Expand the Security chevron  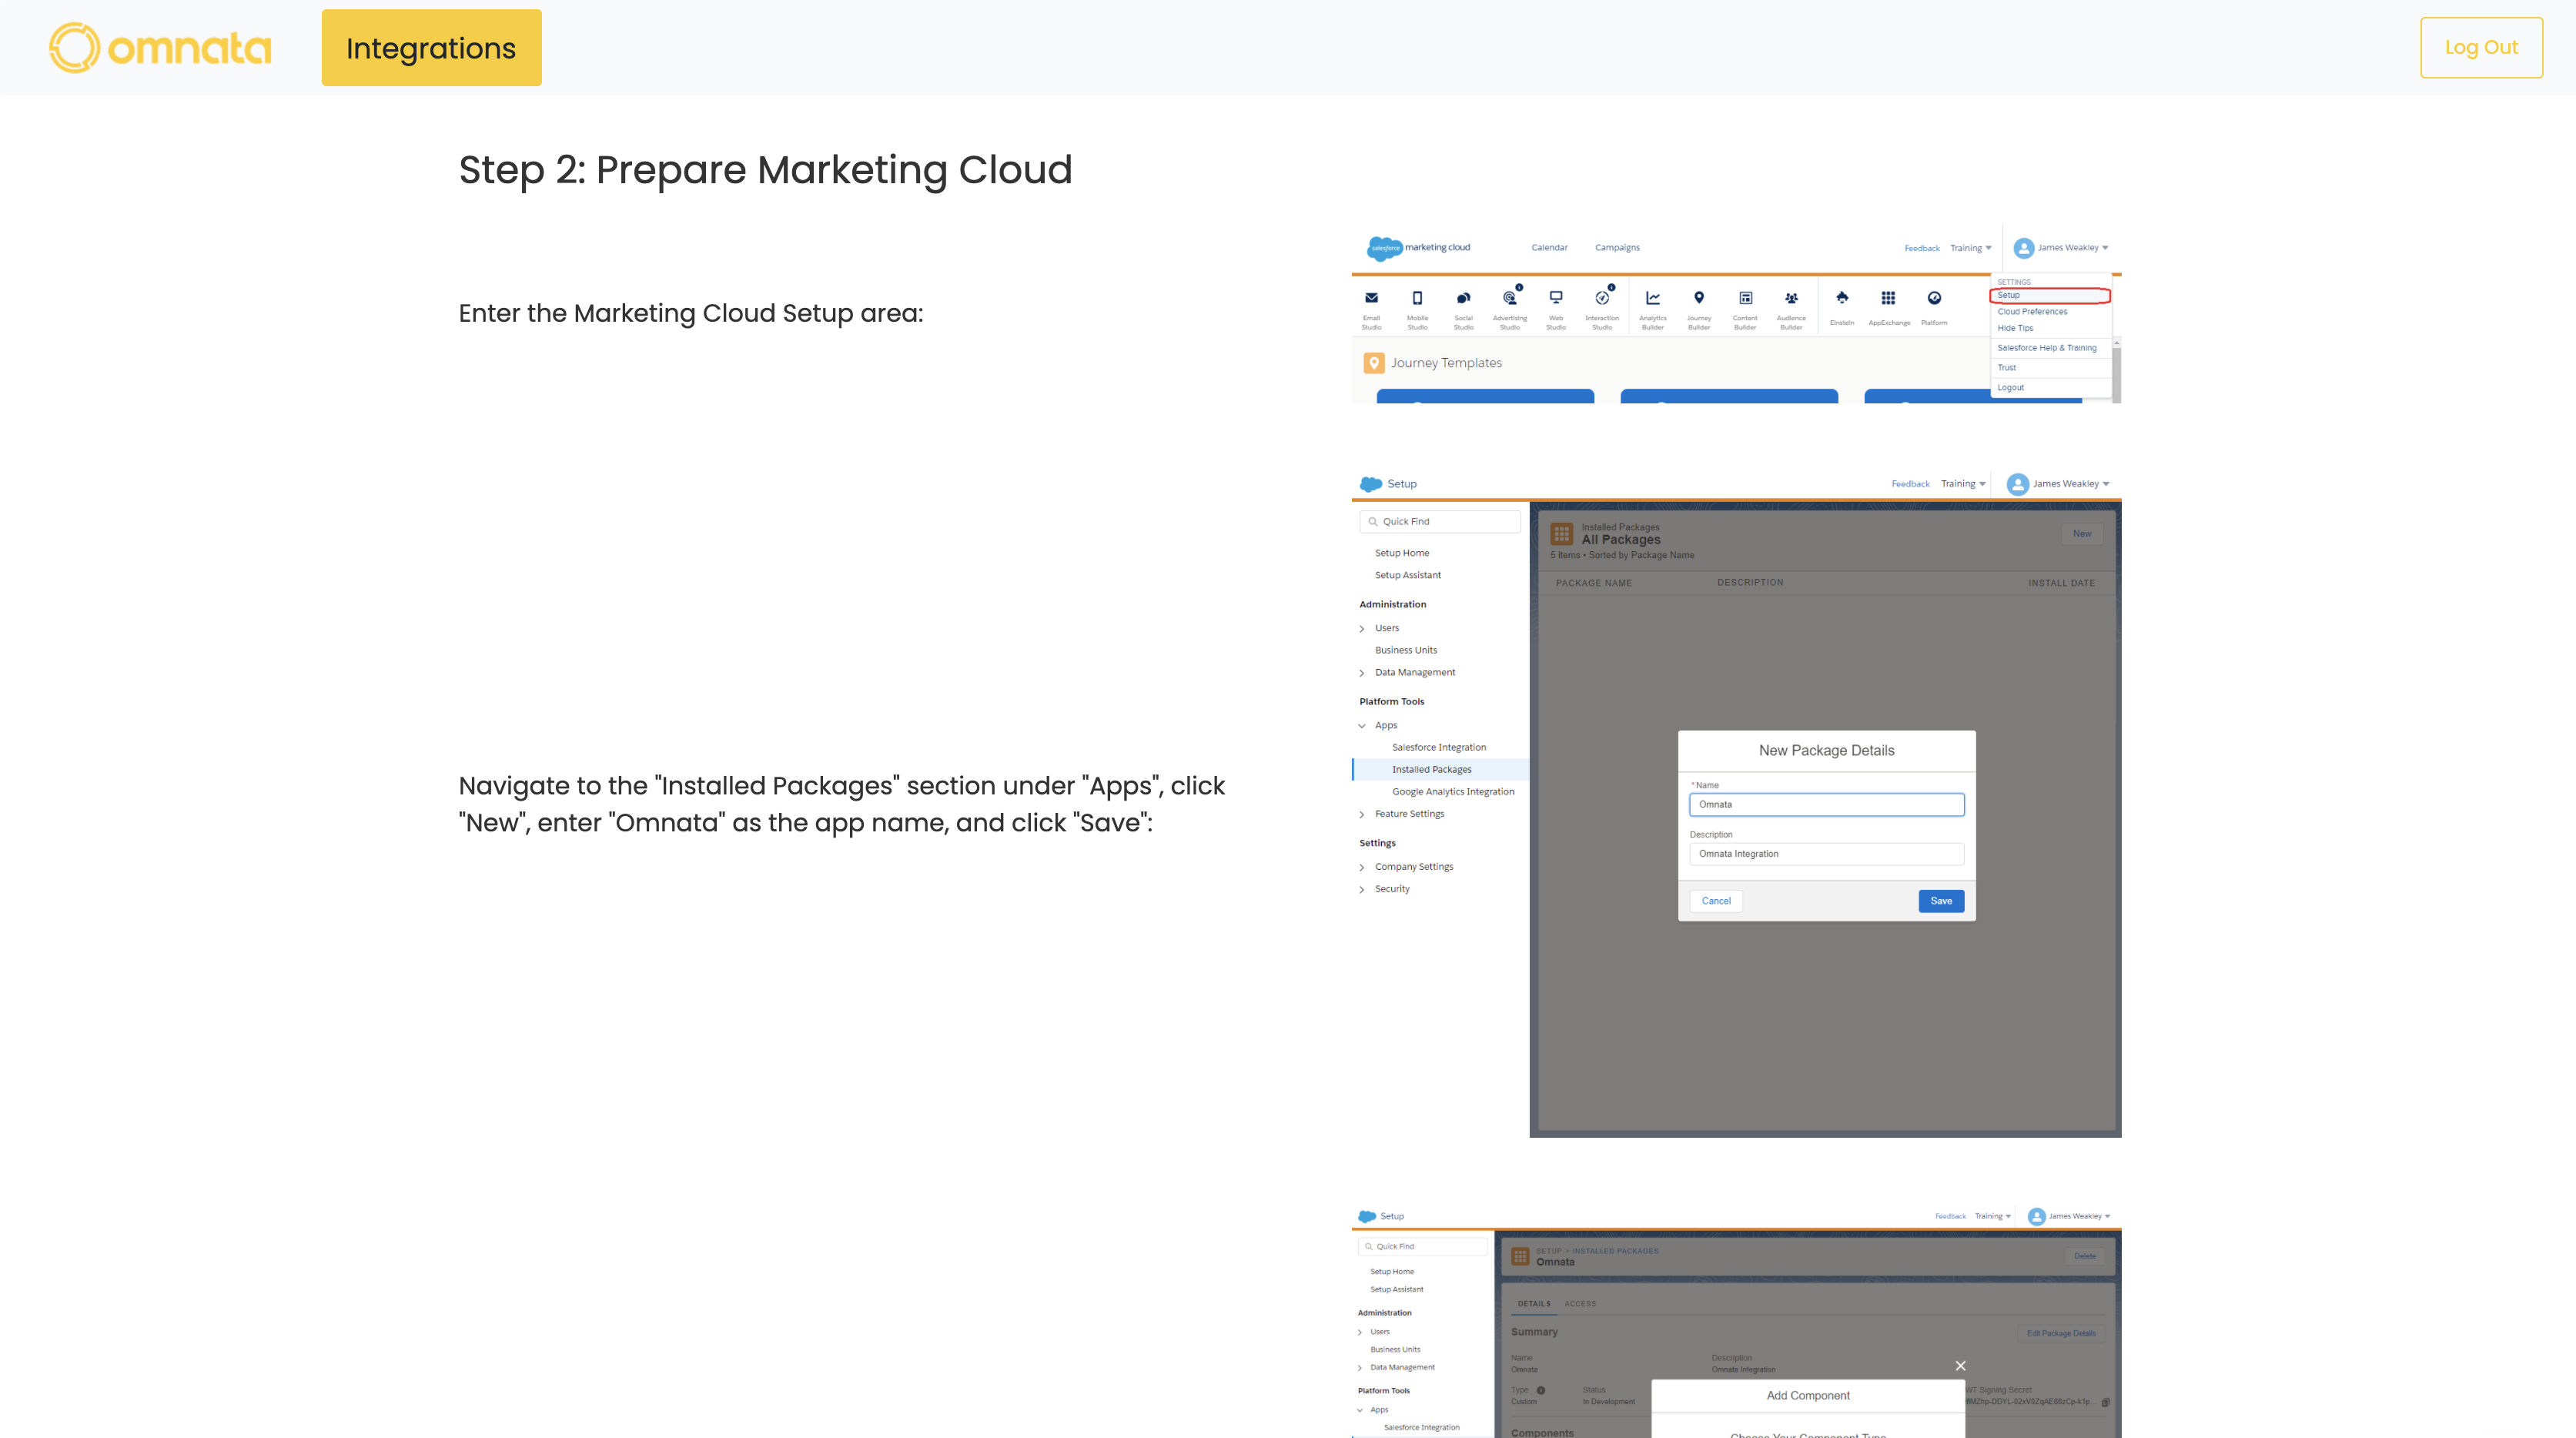[x=1362, y=890]
